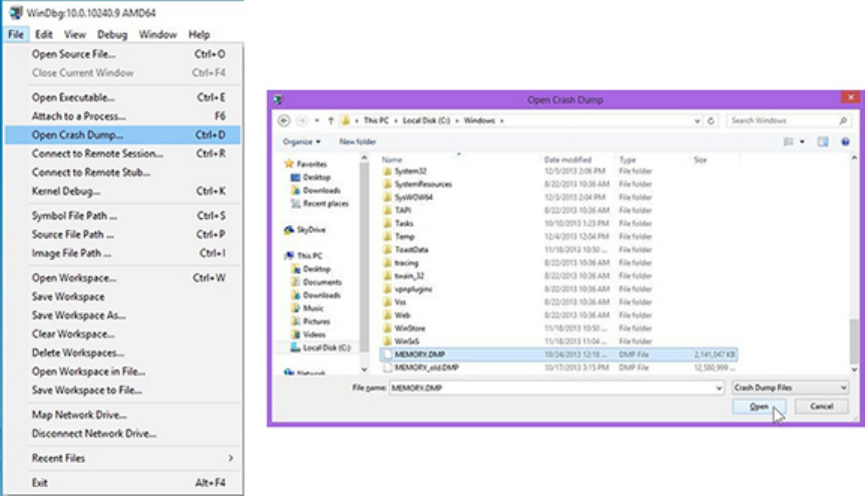Viewport: 865px width, 496px height.
Task: Expand the recent locations dropdown arrow
Action: 317,120
